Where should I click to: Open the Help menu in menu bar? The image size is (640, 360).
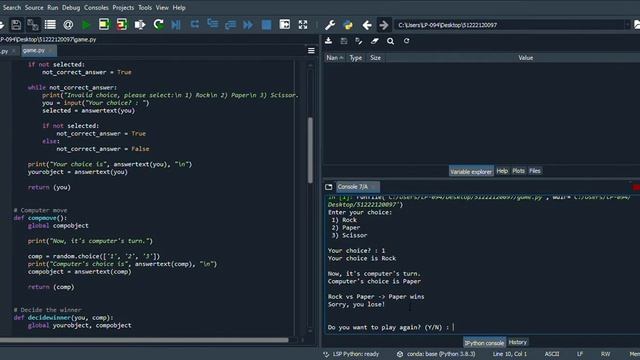tap(179, 7)
